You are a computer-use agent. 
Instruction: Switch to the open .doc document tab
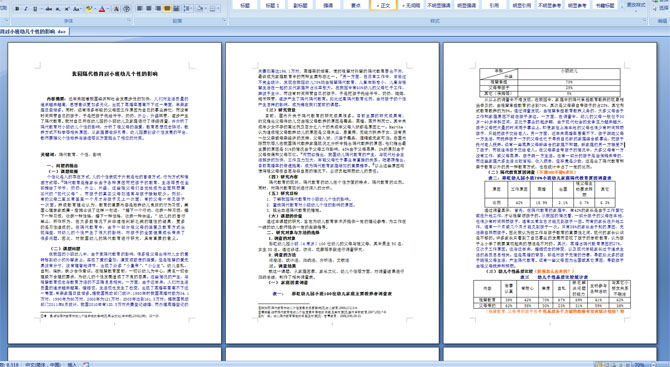[34, 31]
